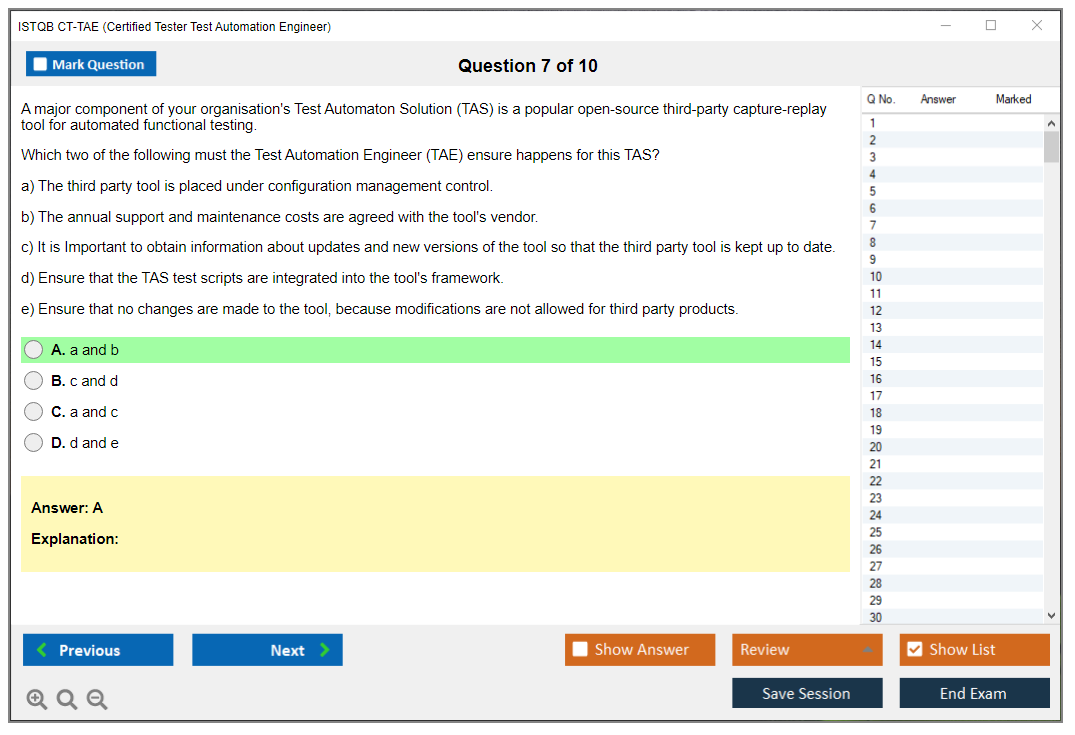
Task: Select question 22 in the question list
Action: pyautogui.click(x=876, y=481)
